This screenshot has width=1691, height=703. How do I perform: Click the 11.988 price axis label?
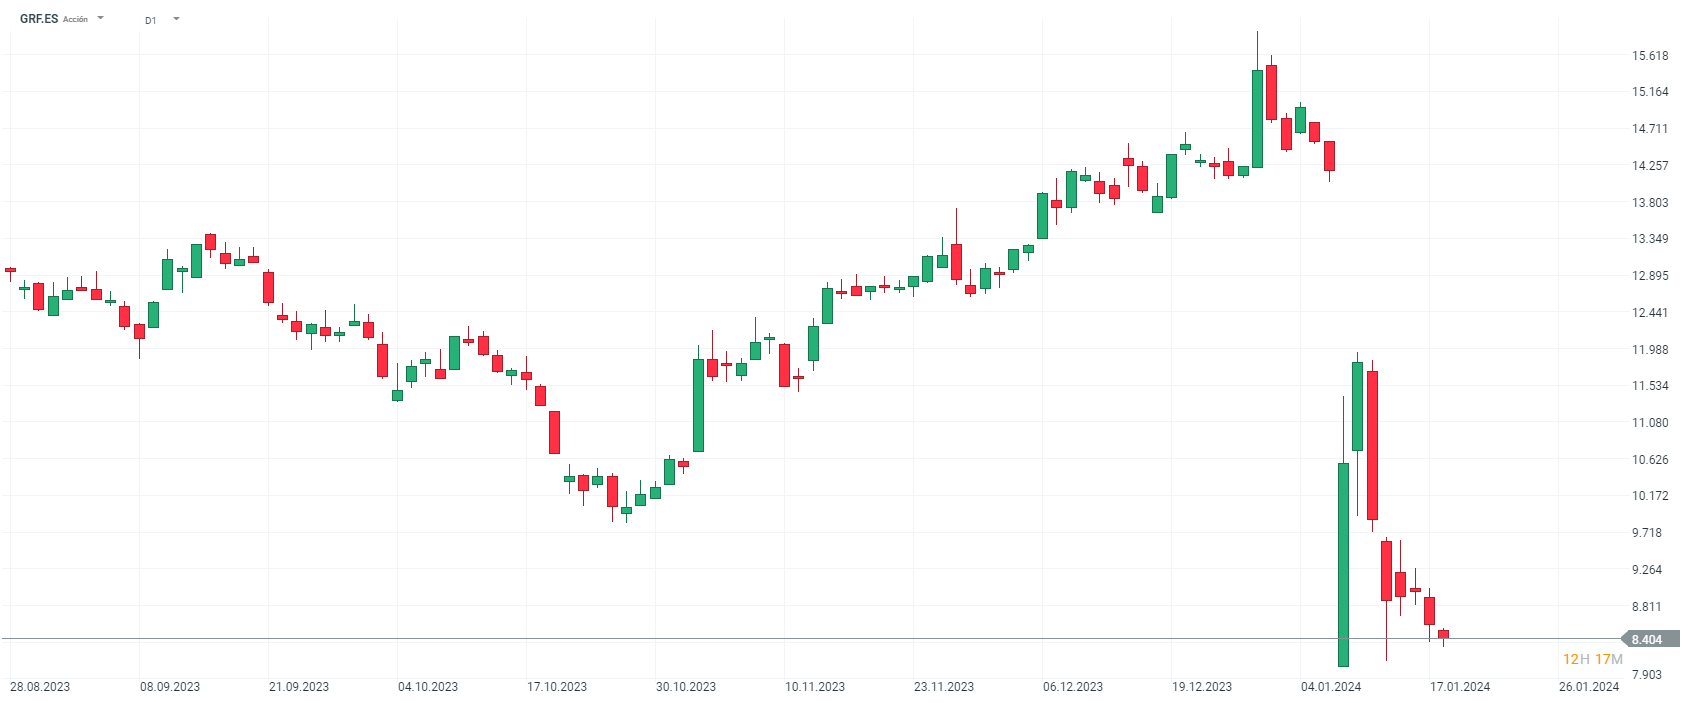pyautogui.click(x=1650, y=350)
